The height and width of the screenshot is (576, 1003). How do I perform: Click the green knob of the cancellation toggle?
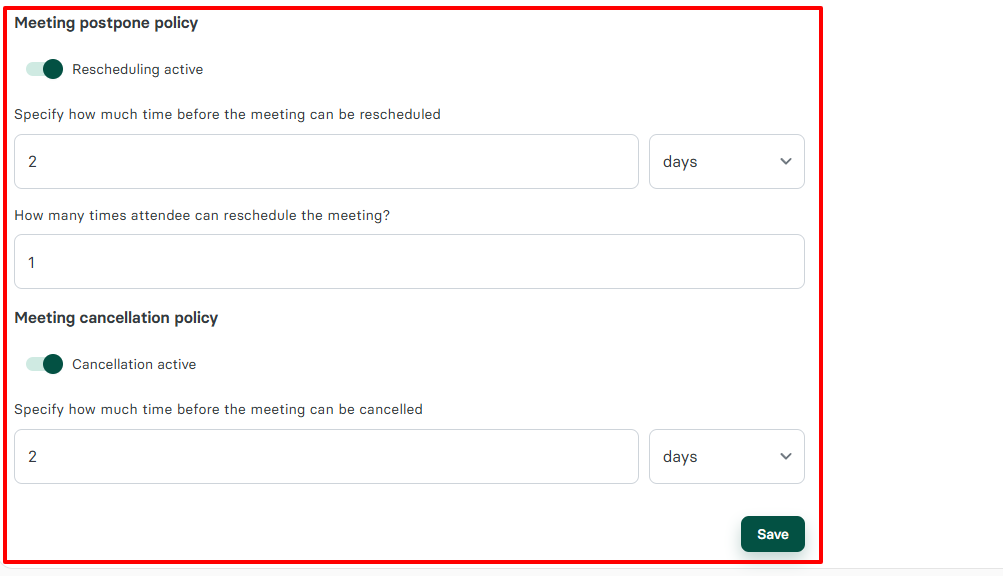pyautogui.click(x=52, y=364)
